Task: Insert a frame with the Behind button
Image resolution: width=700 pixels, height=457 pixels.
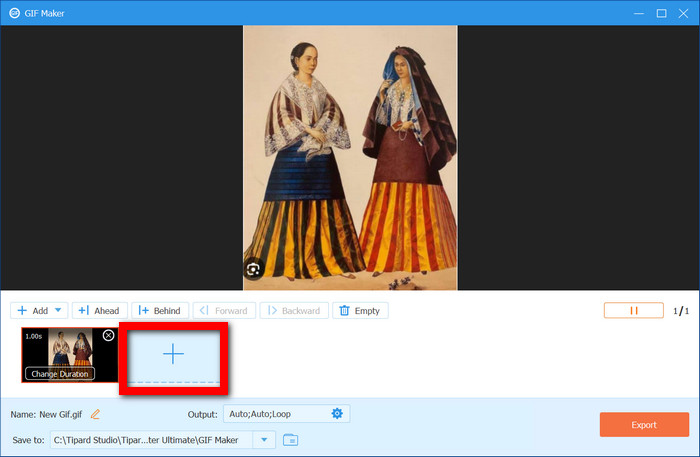Action: [160, 311]
